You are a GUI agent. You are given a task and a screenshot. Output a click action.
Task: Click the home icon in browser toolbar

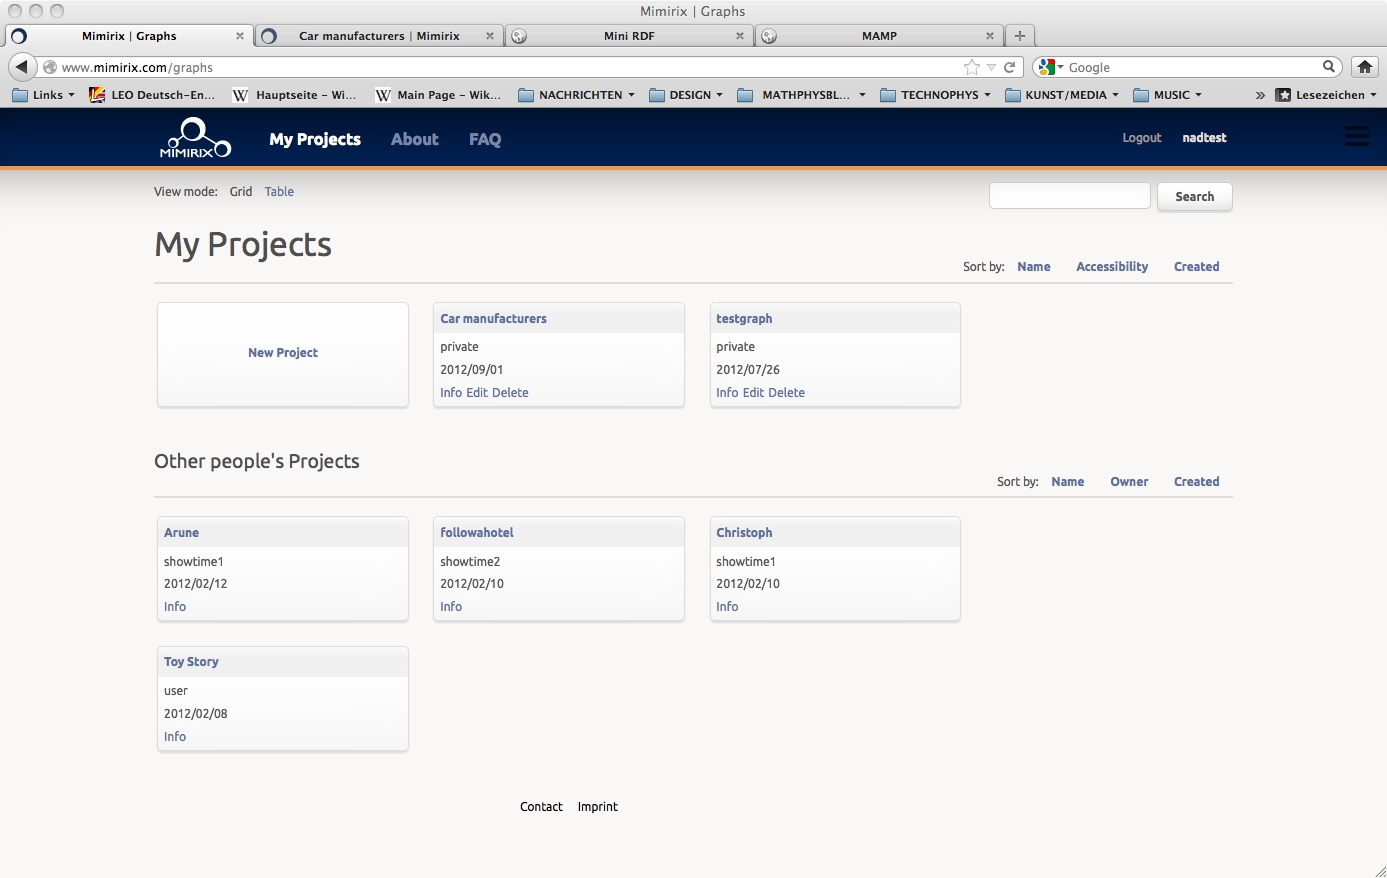click(1364, 67)
